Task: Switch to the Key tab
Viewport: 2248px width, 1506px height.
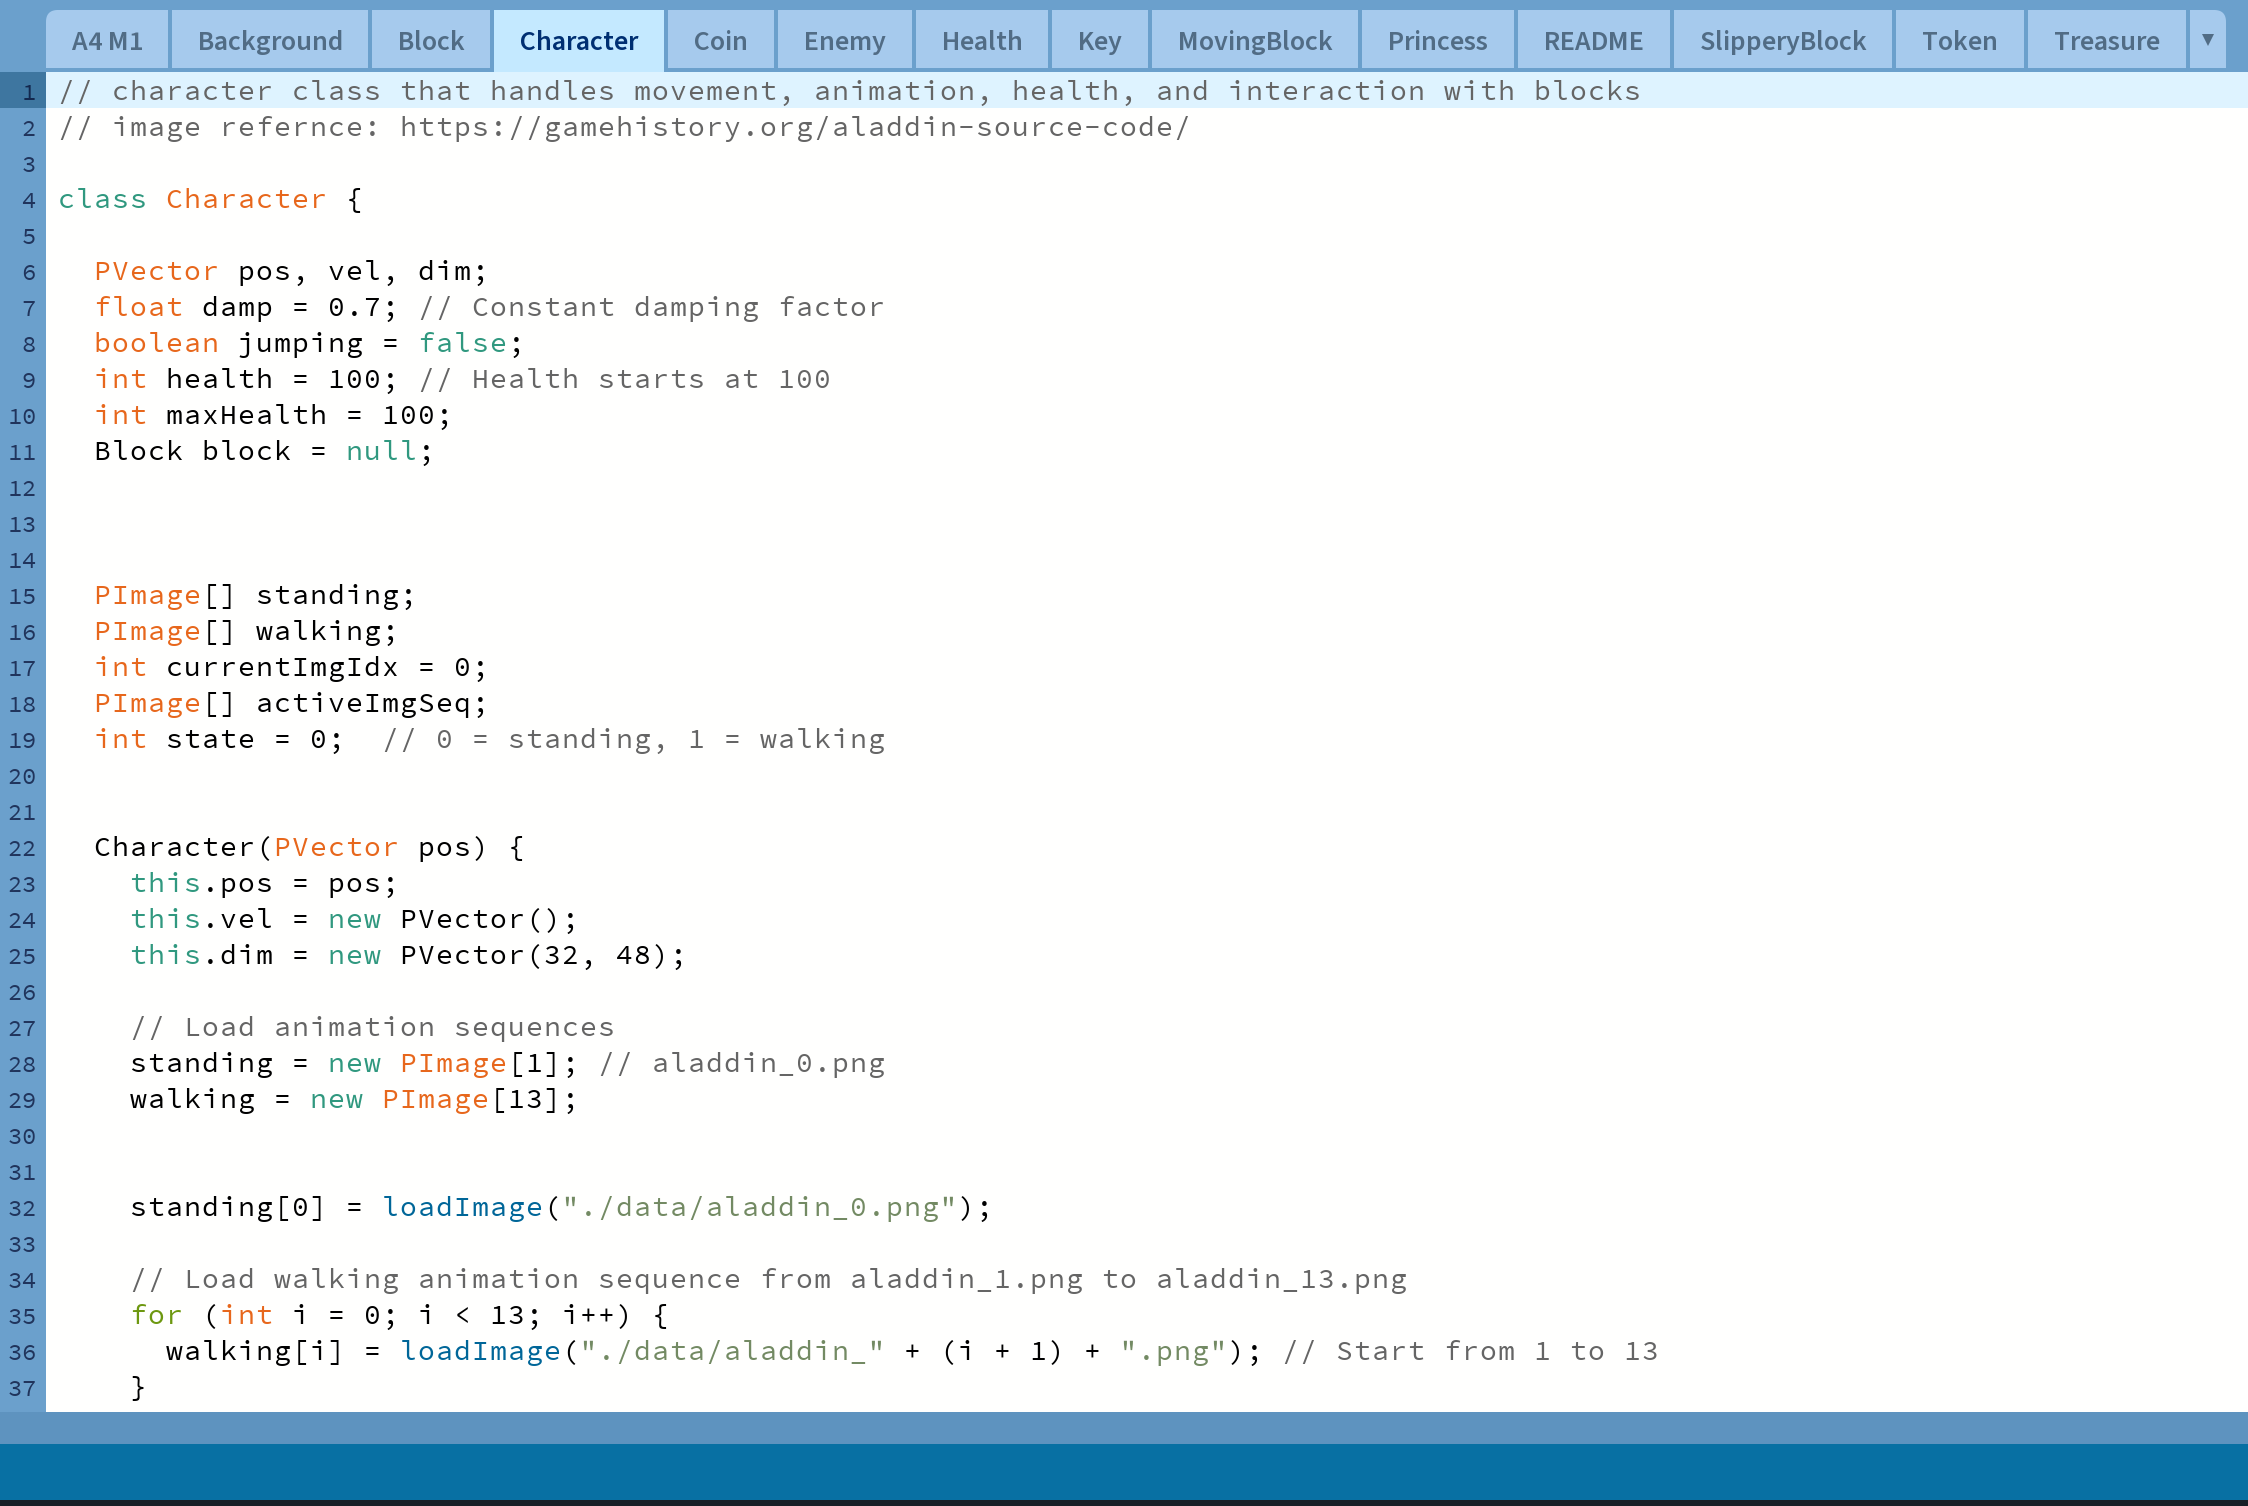Action: tap(1098, 40)
